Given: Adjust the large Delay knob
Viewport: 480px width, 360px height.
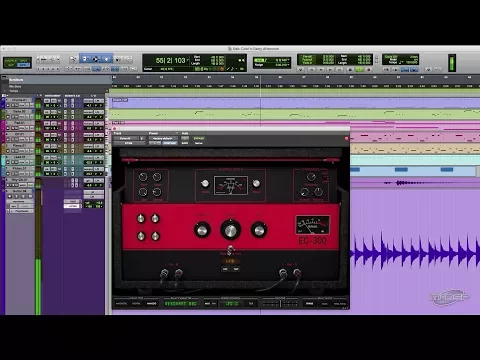Looking at the screenshot, I should coord(230,230).
